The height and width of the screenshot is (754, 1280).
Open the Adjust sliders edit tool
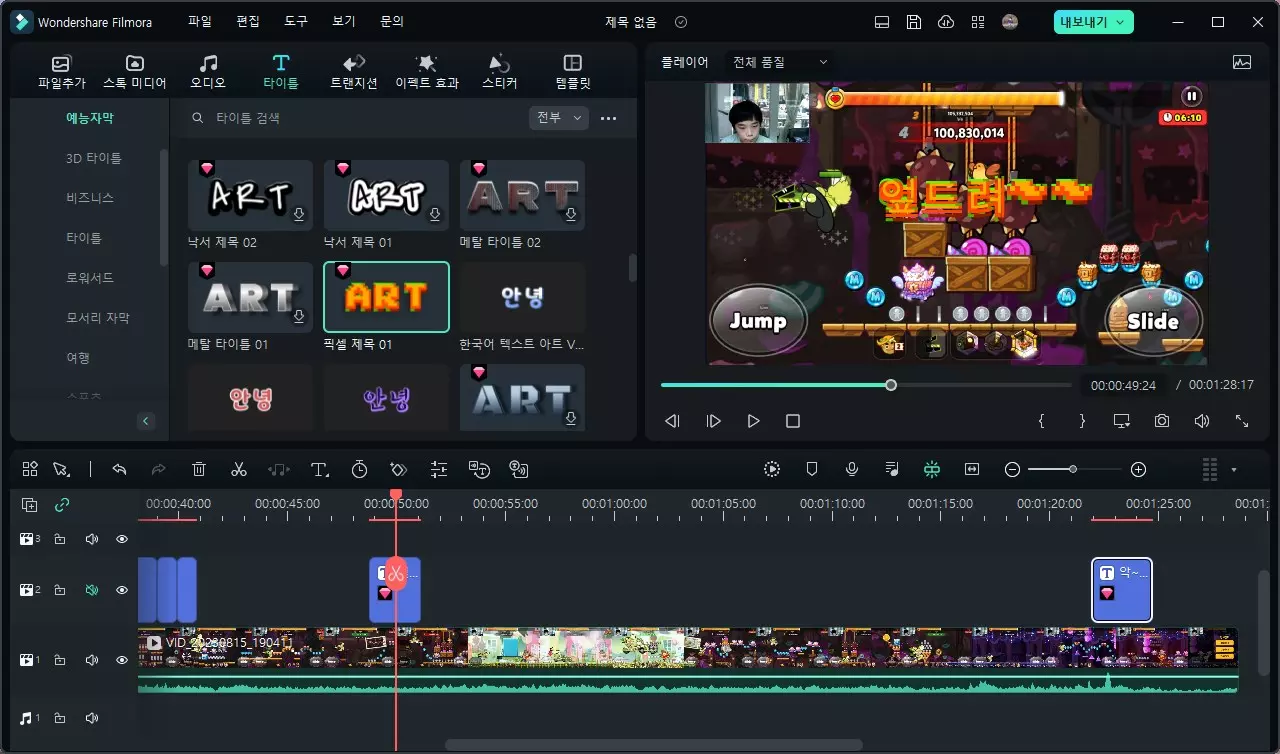439,469
